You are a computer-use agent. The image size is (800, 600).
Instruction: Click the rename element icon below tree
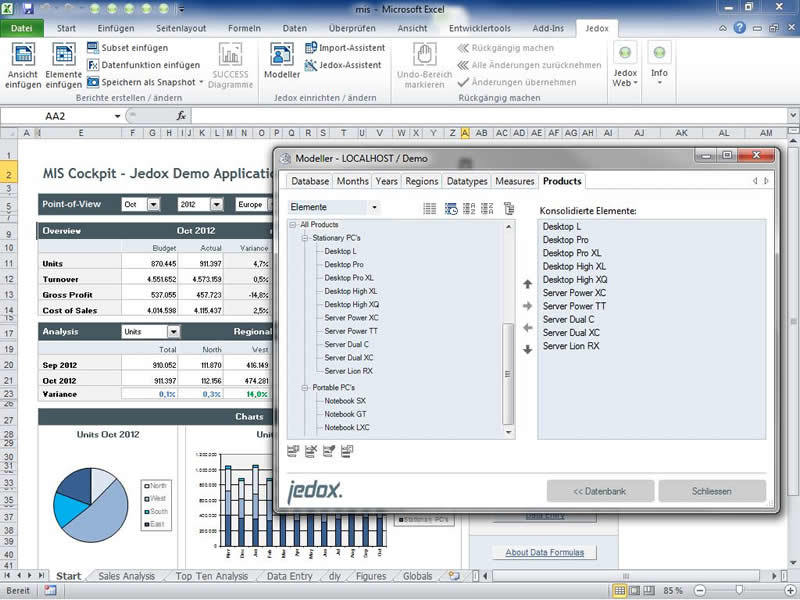pyautogui.click(x=329, y=451)
